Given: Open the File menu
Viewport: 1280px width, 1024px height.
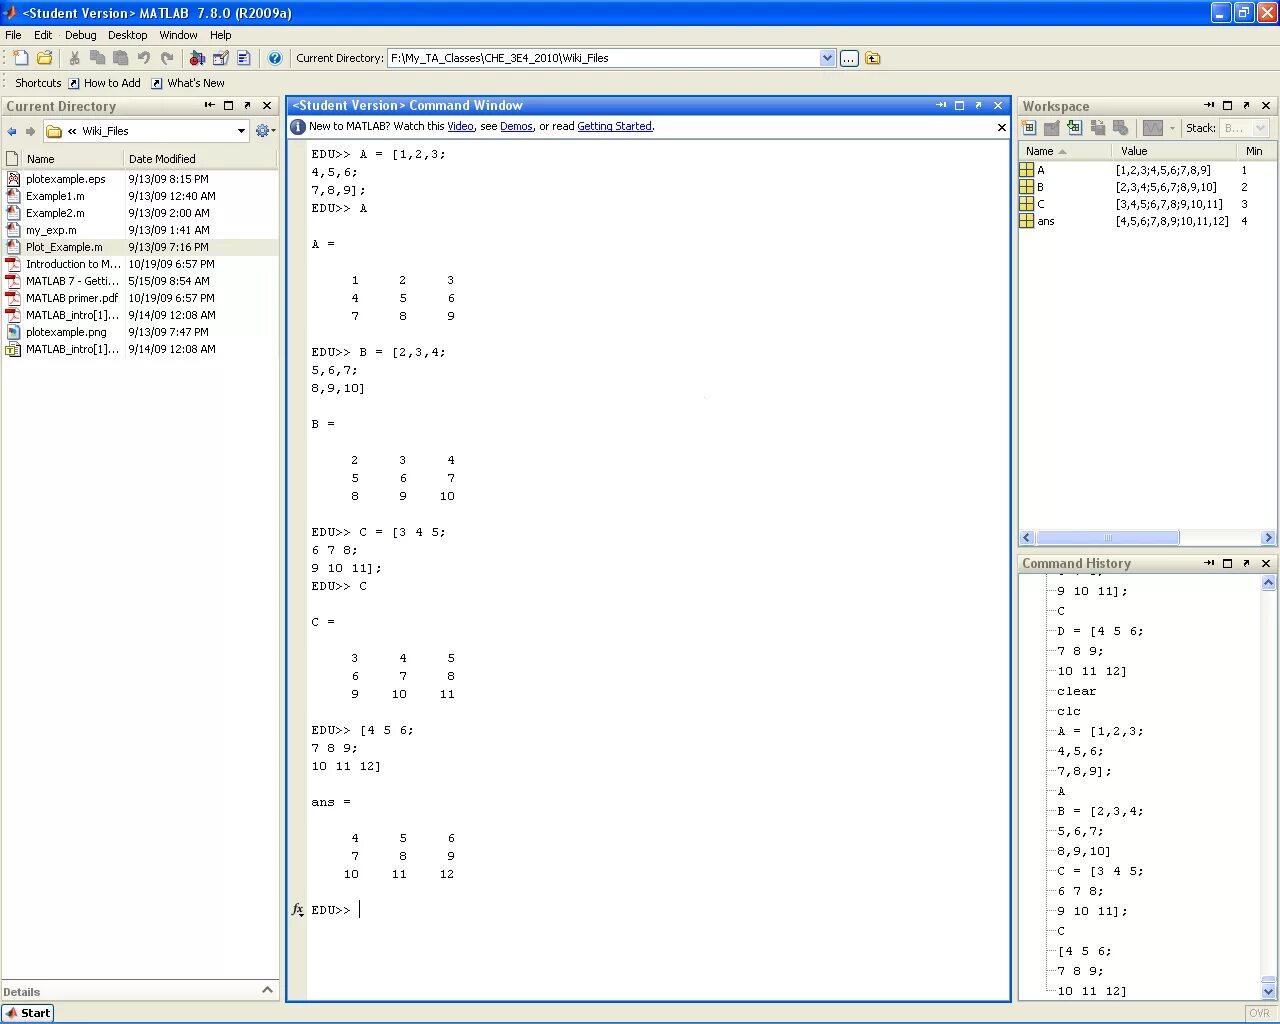Looking at the screenshot, I should tap(13, 35).
